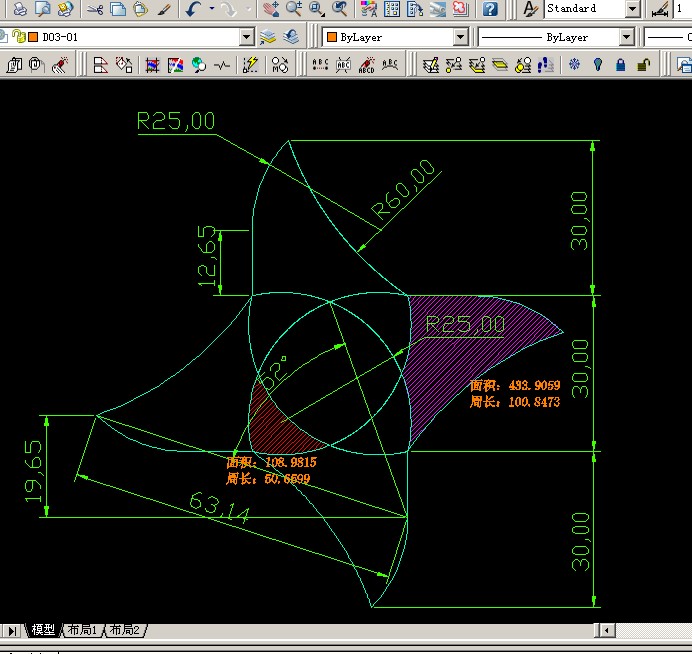Unlock layer with open padlock icon
The width and height of the screenshot is (692, 654).
pos(644,65)
